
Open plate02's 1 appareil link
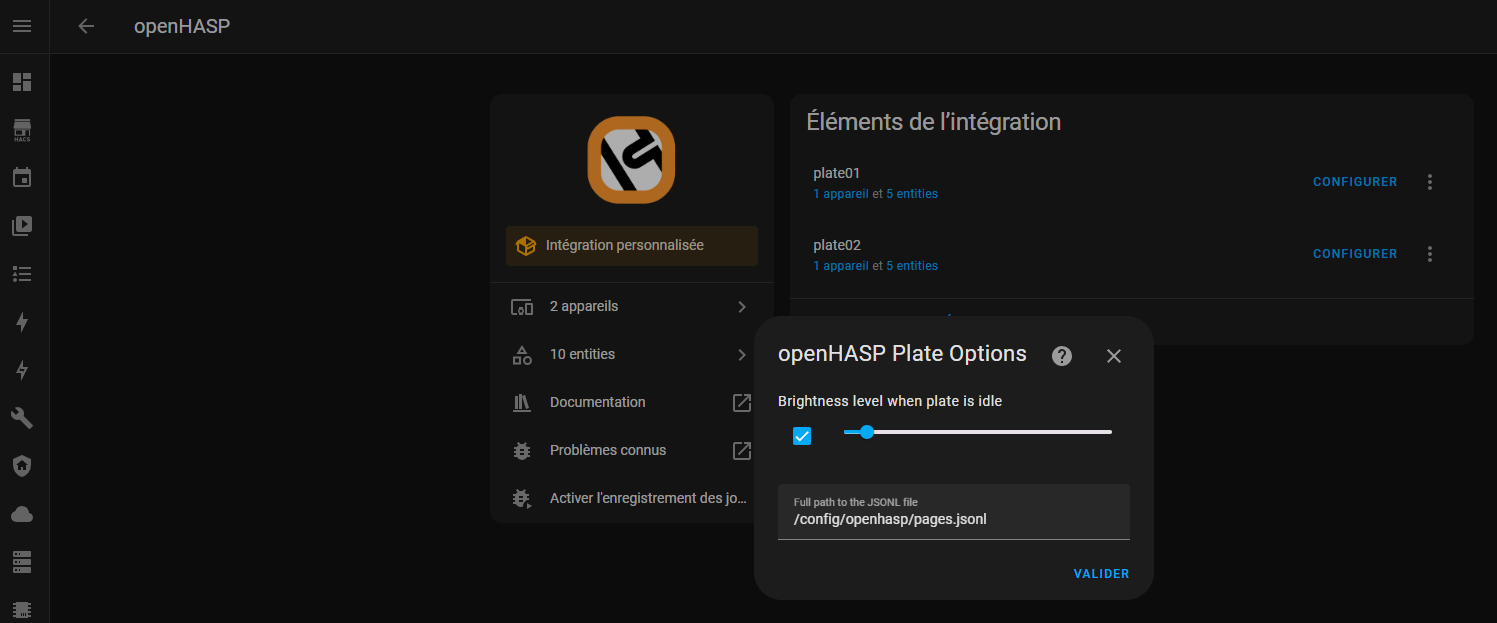click(841, 266)
